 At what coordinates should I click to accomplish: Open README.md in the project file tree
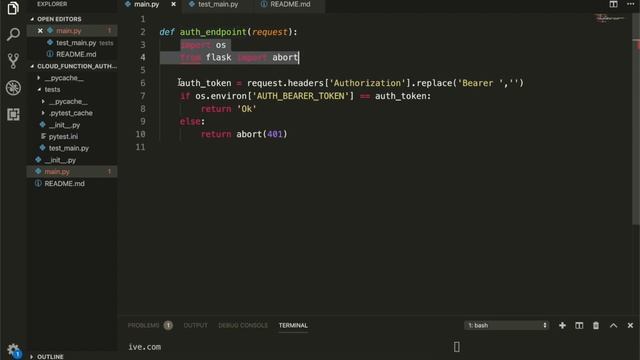click(x=64, y=183)
